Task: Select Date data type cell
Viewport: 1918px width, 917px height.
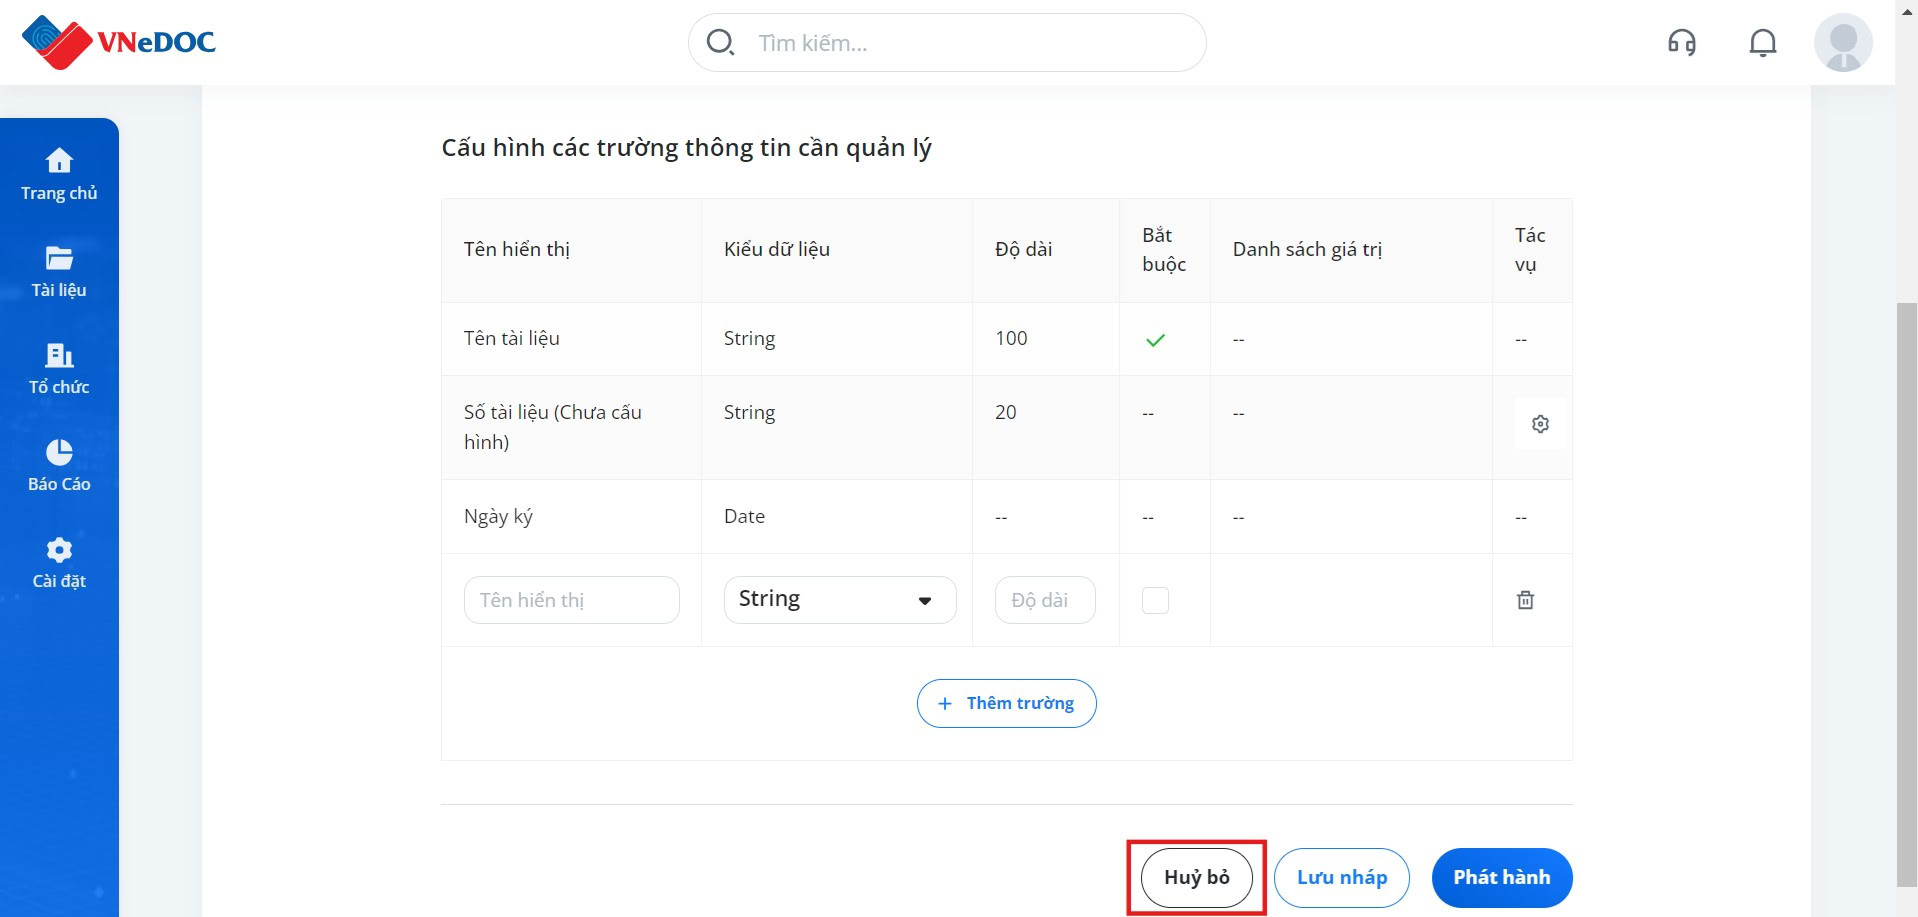Action: (x=837, y=517)
